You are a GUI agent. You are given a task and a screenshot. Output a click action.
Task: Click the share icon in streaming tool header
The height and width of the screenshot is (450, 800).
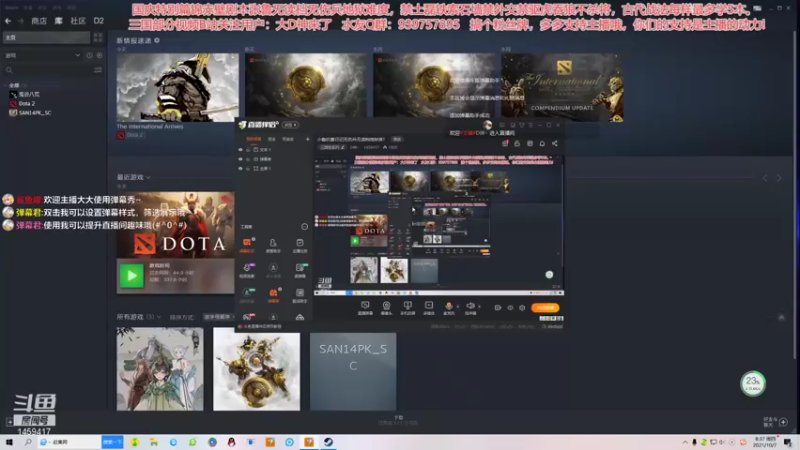pyautogui.click(x=555, y=144)
